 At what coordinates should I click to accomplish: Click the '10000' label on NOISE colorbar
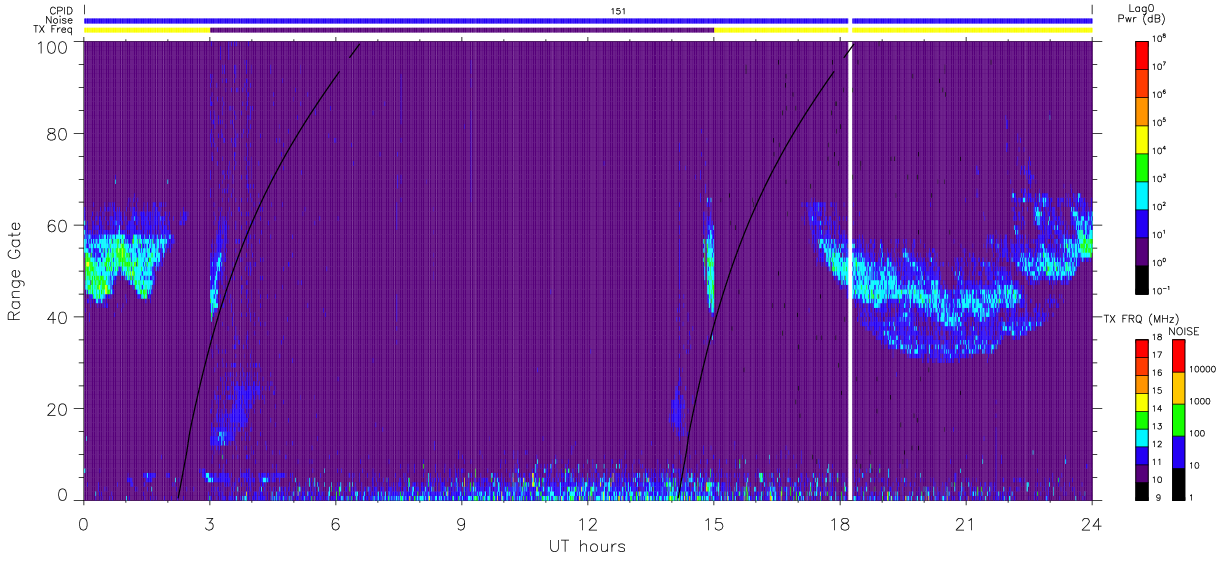click(x=1204, y=369)
